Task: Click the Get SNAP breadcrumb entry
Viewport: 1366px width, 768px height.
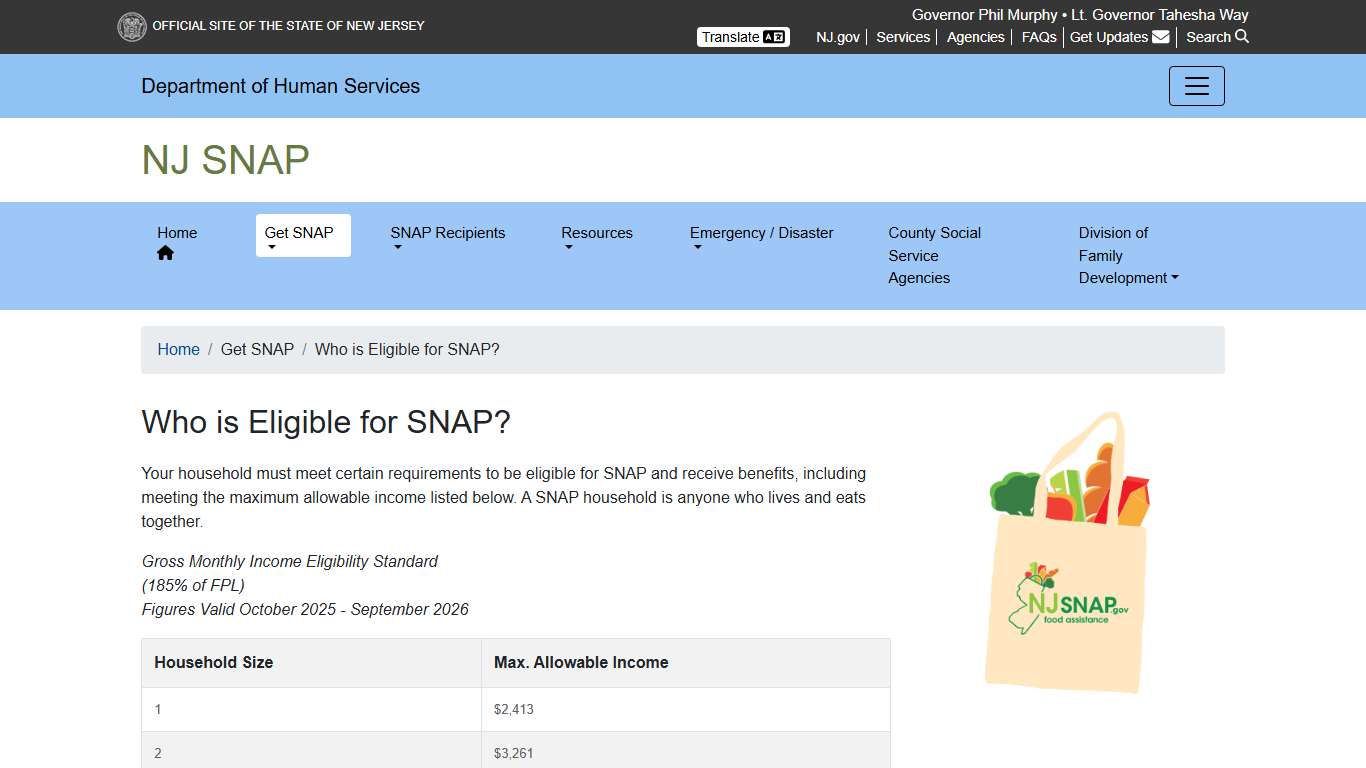Action: tap(257, 349)
